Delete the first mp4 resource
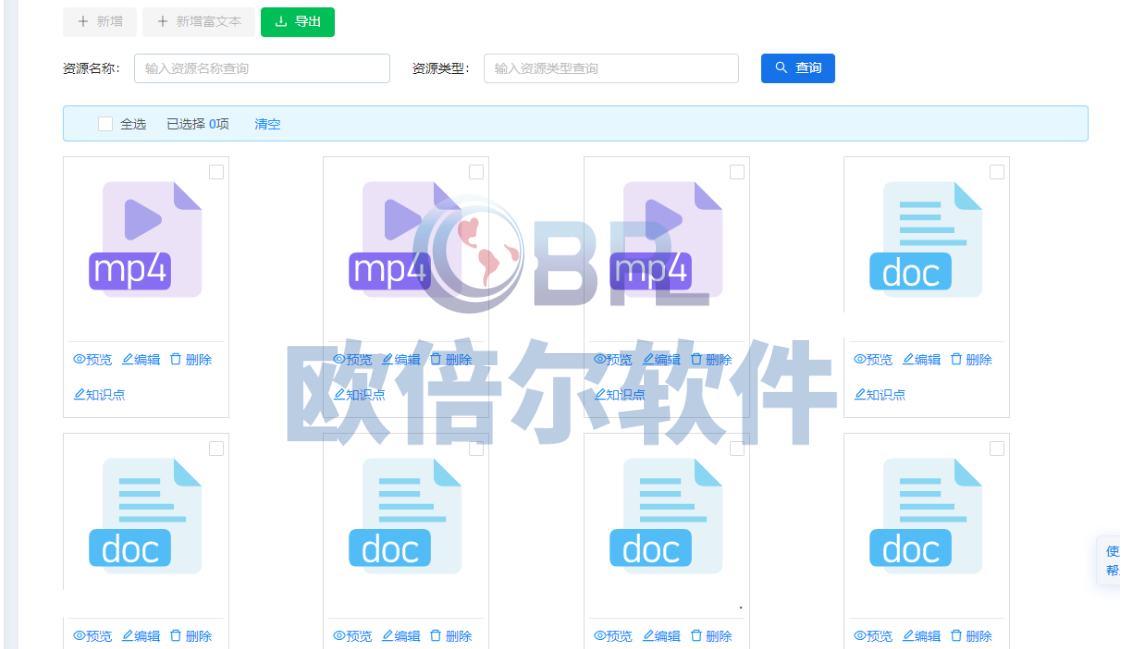 coord(190,360)
